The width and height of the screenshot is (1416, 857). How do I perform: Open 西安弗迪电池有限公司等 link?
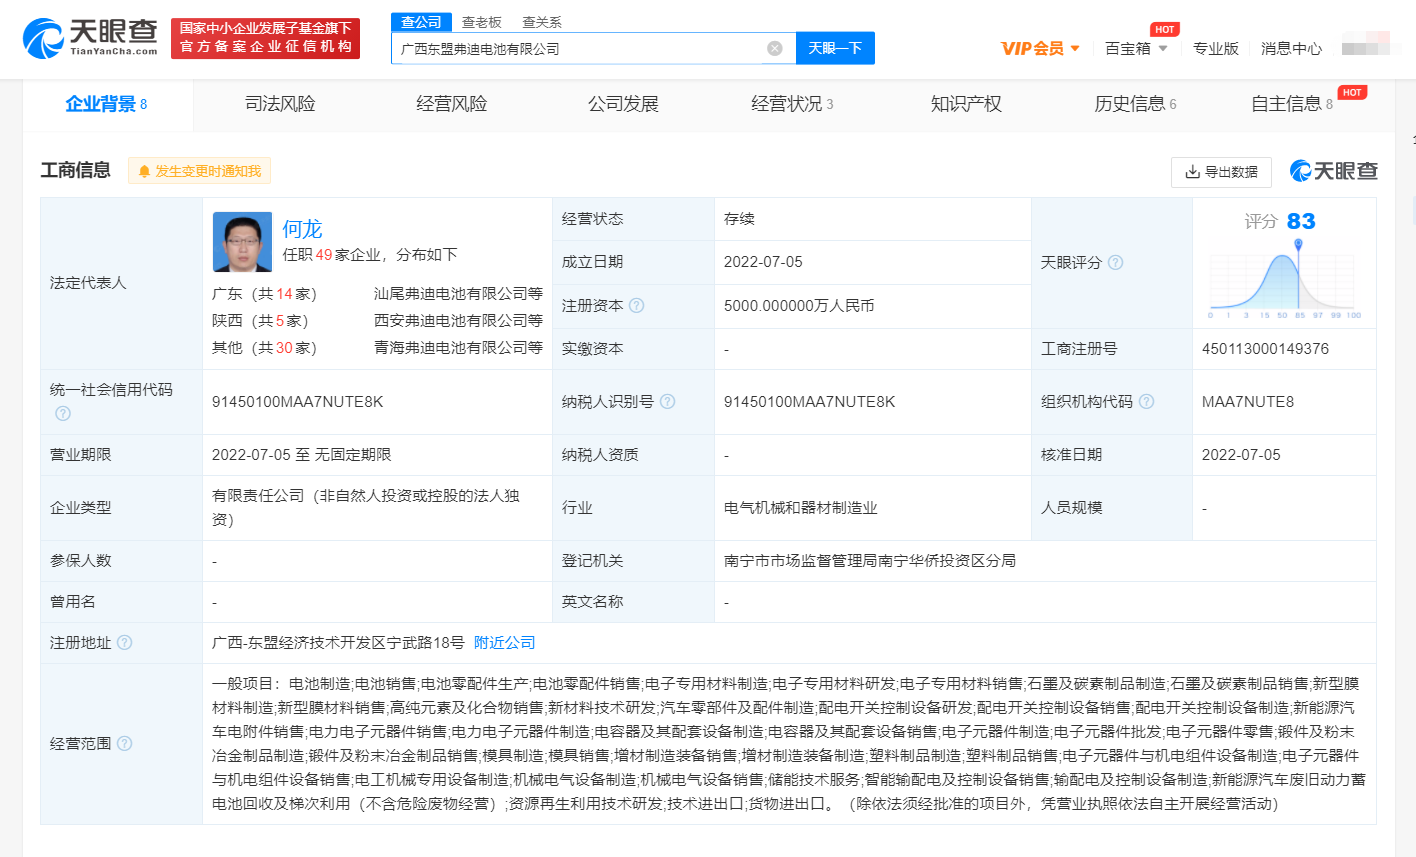point(458,321)
